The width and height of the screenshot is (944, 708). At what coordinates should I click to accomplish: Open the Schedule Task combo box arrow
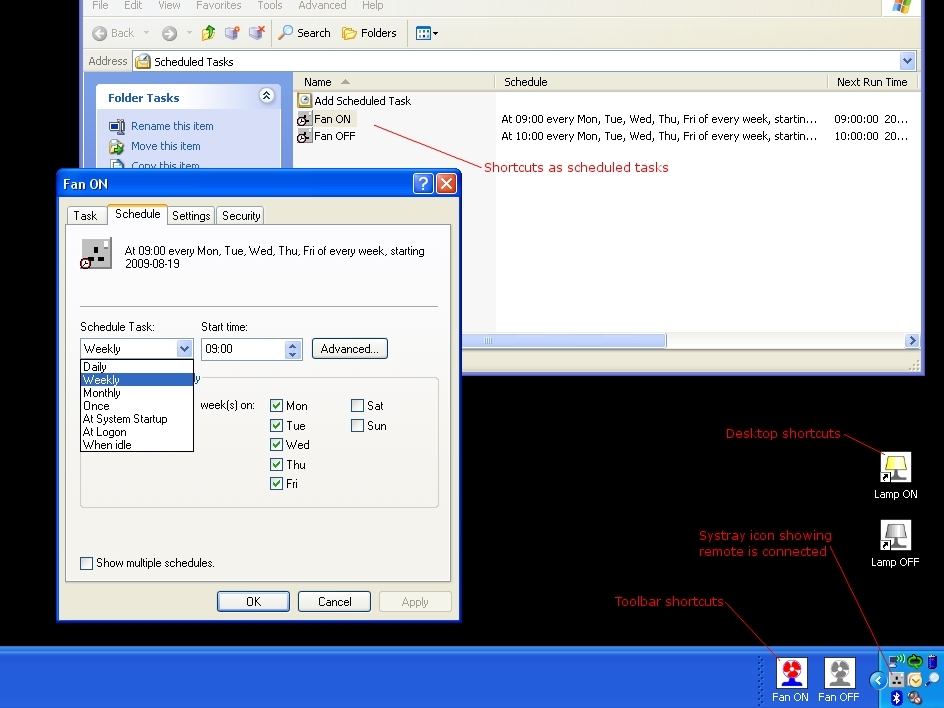(x=184, y=349)
